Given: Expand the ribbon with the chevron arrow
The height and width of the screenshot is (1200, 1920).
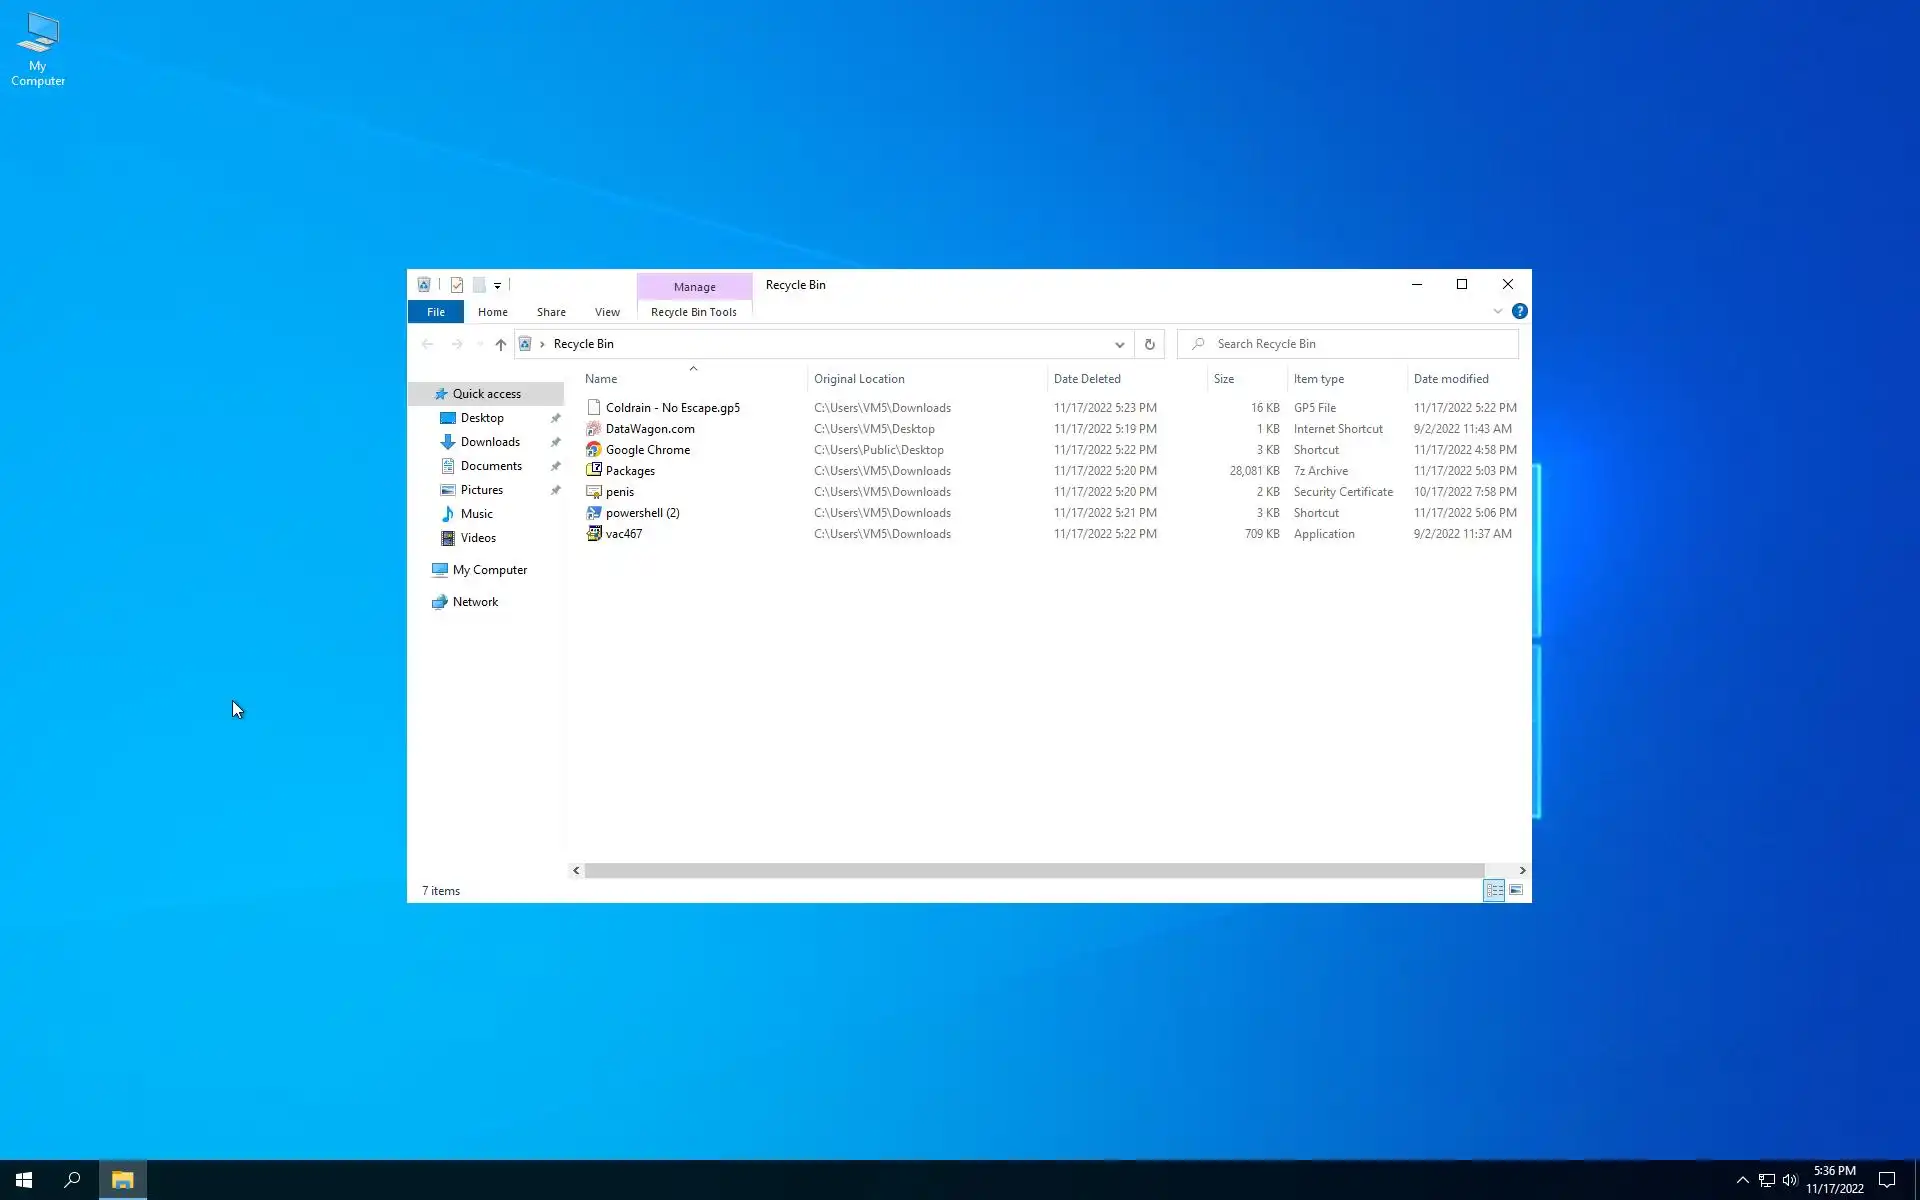Looking at the screenshot, I should (1497, 312).
